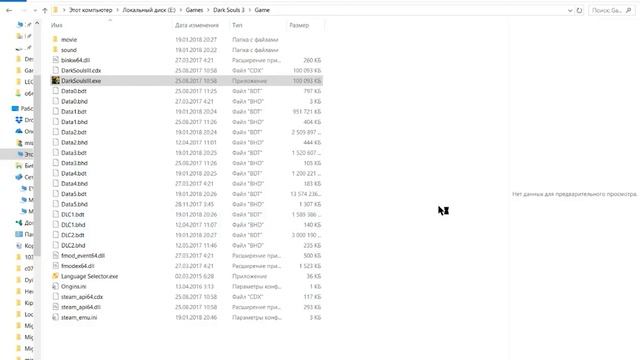Select Data2.bhd file
This screenshot has width=640, height=360.
pyautogui.click(x=74, y=142)
